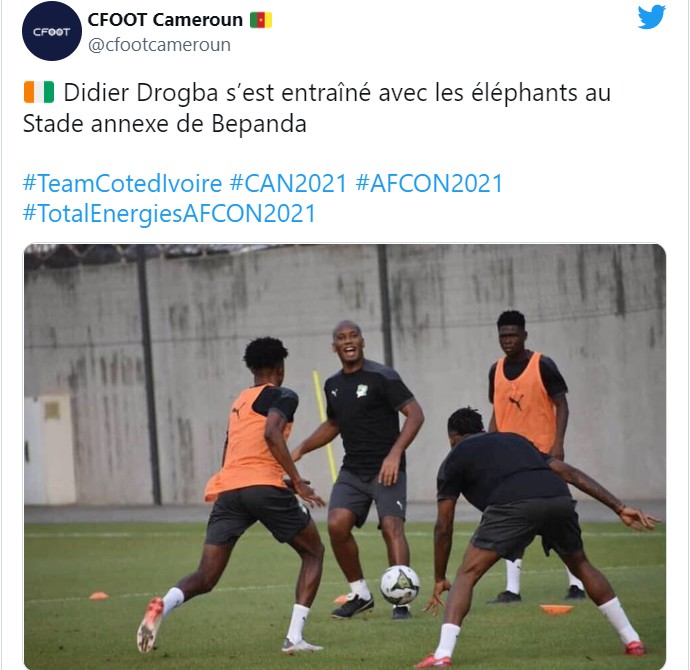
Task: Click the Puma logo on the left orange bib
Action: tap(238, 412)
